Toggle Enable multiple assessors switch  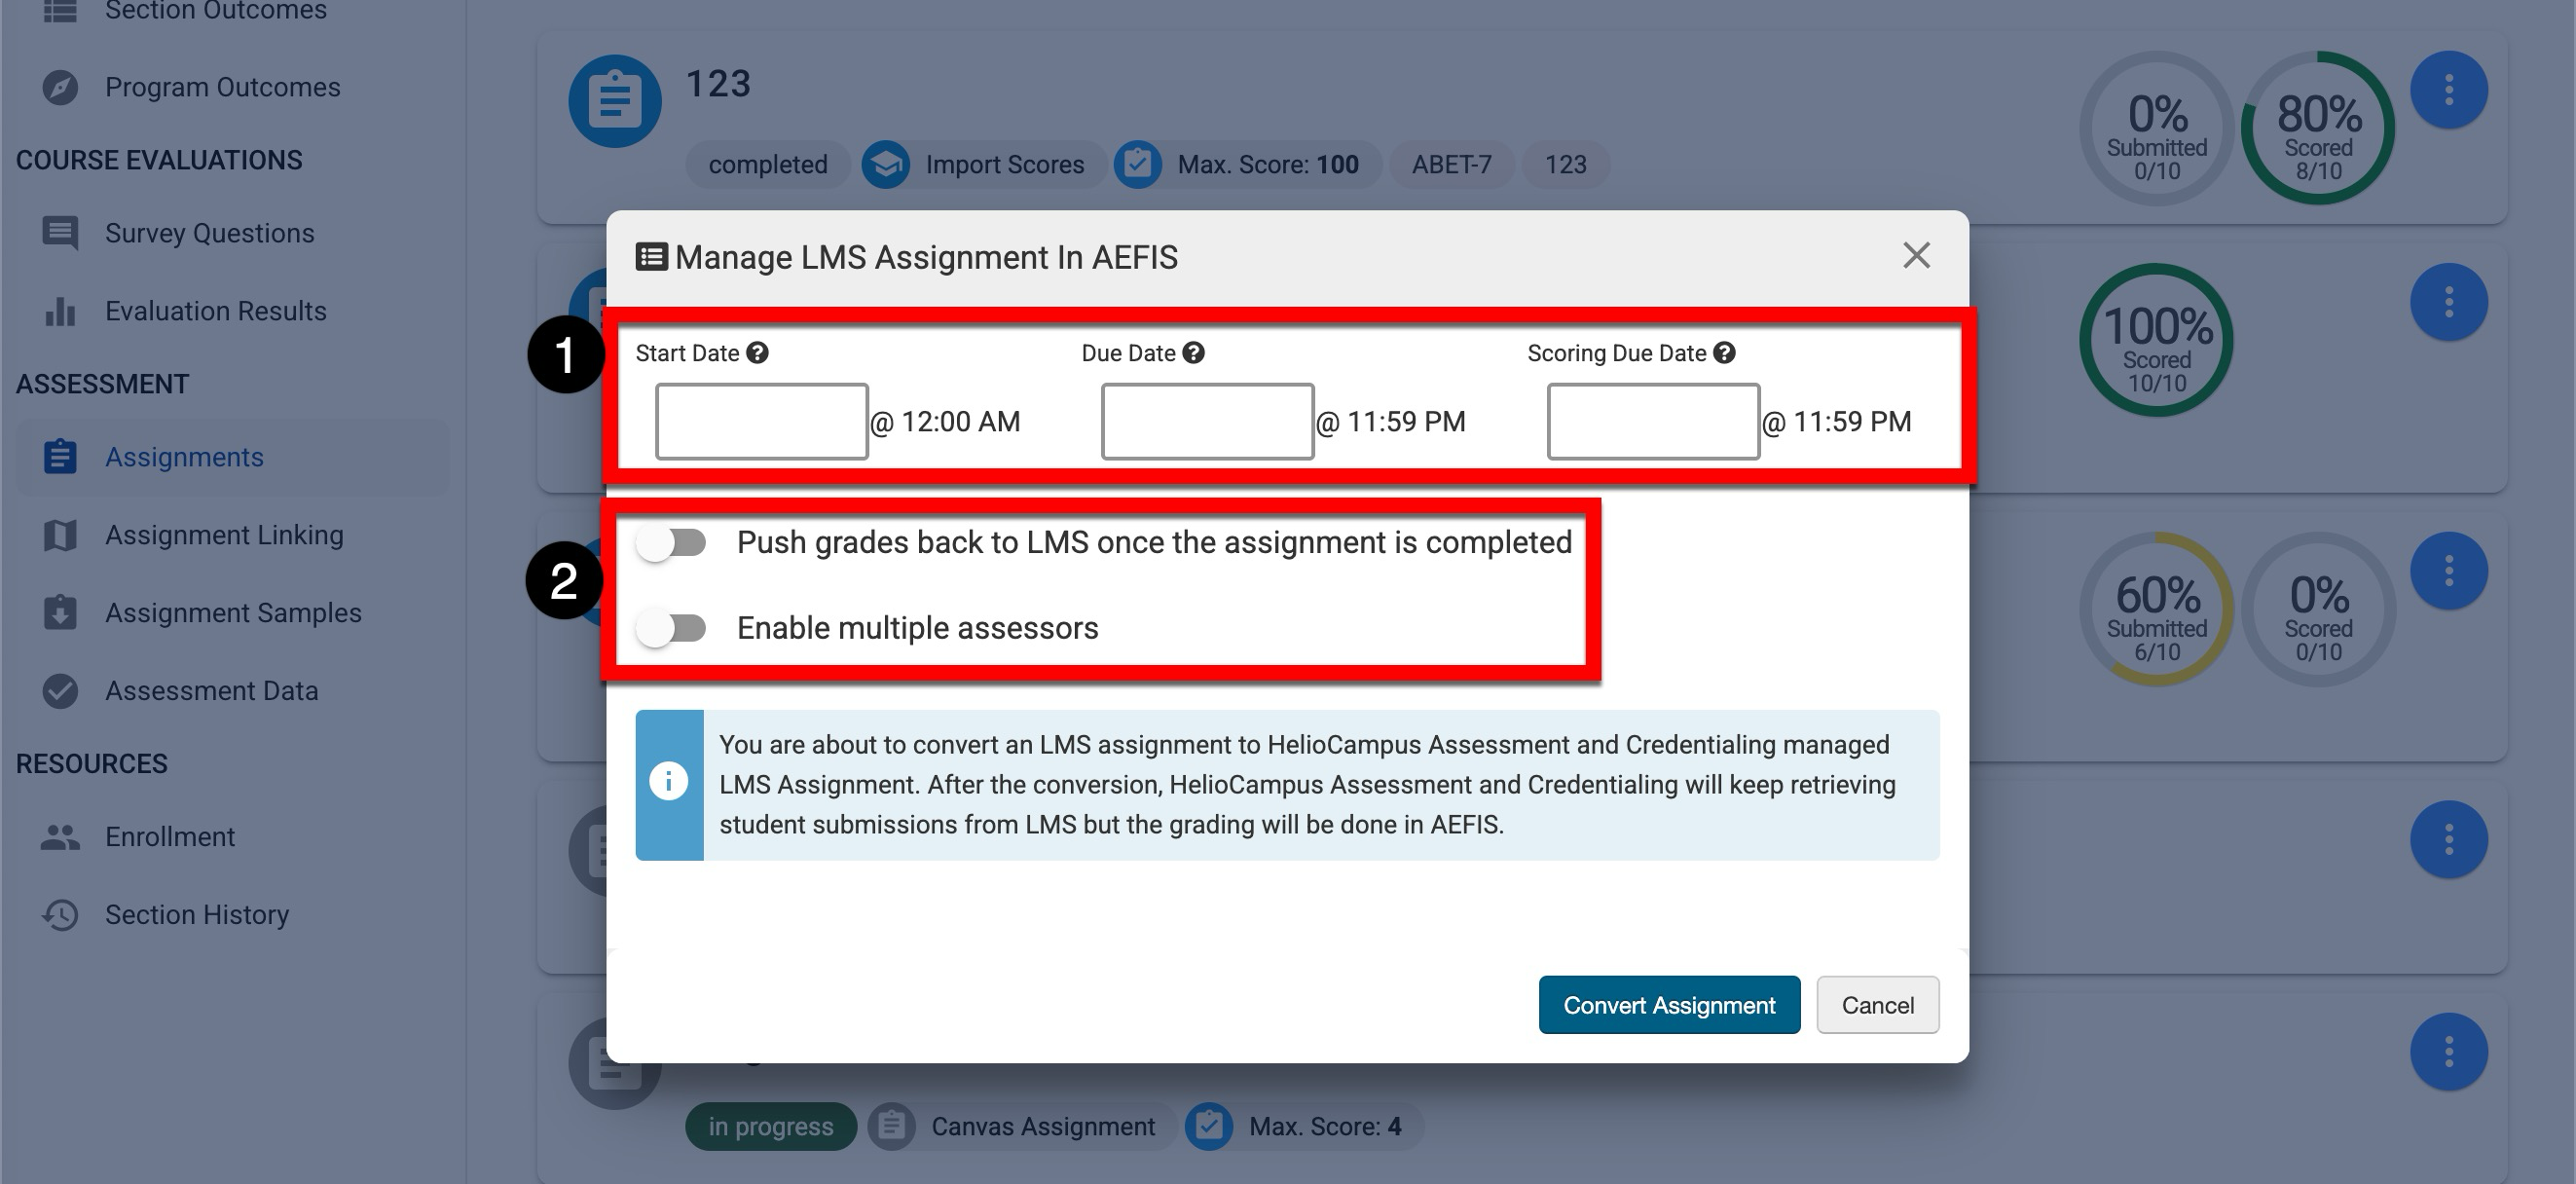click(x=673, y=628)
